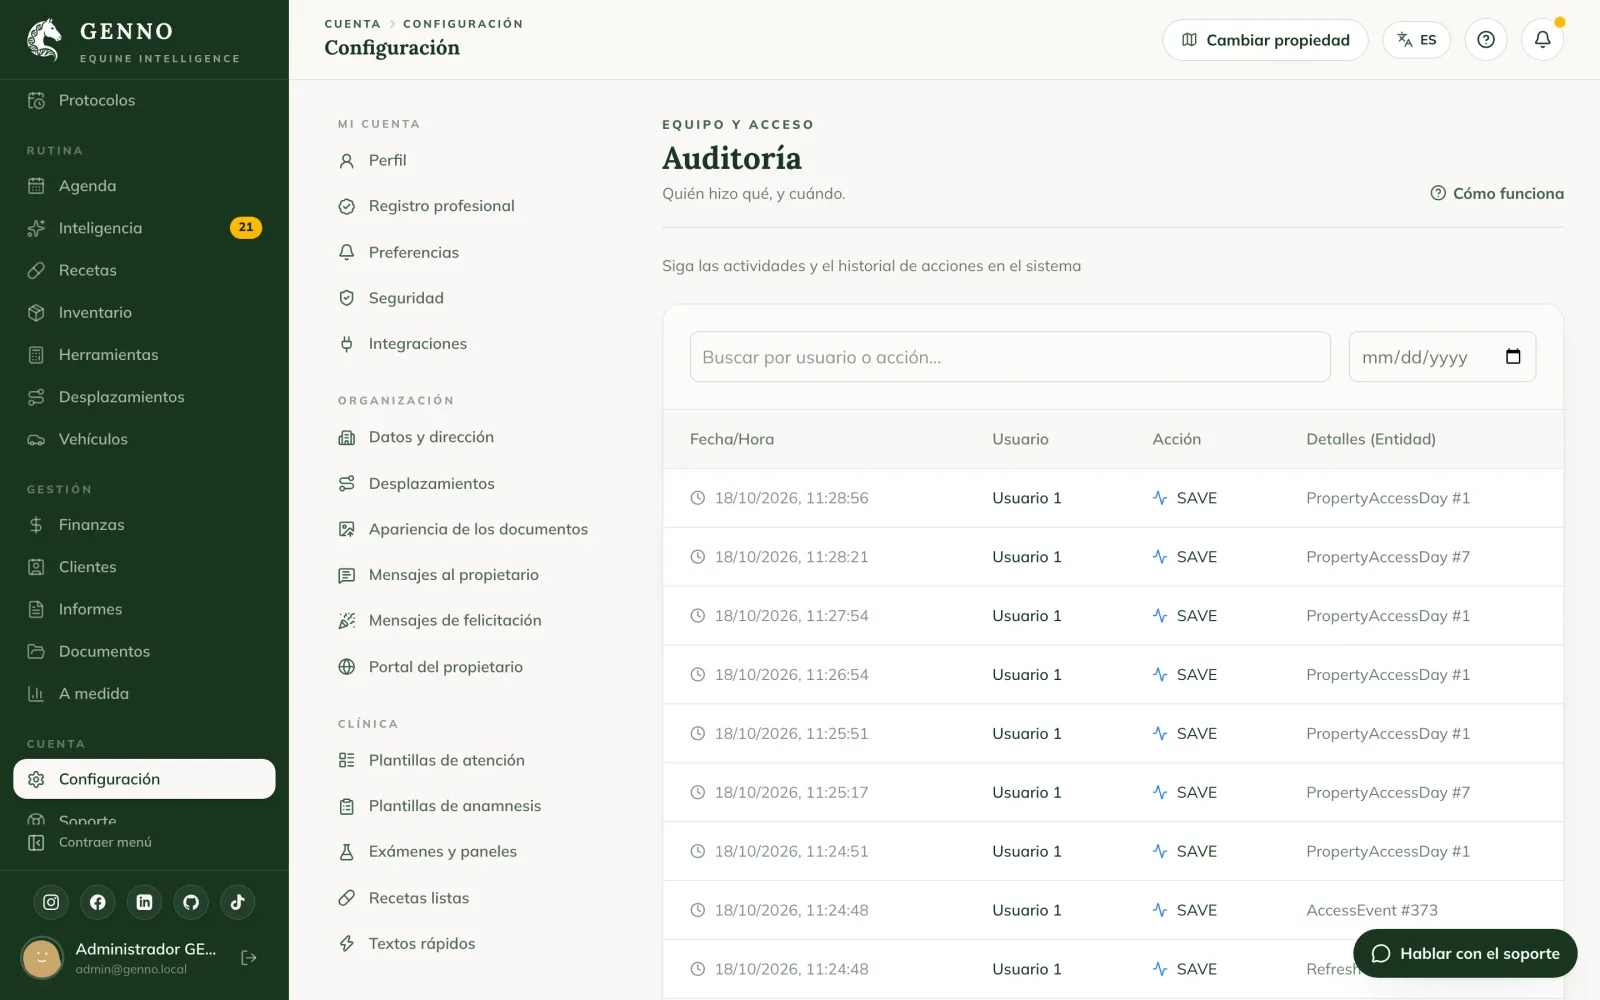The image size is (1600, 1000).
Task: Open Inventario in the sidebar
Action: pos(144,313)
